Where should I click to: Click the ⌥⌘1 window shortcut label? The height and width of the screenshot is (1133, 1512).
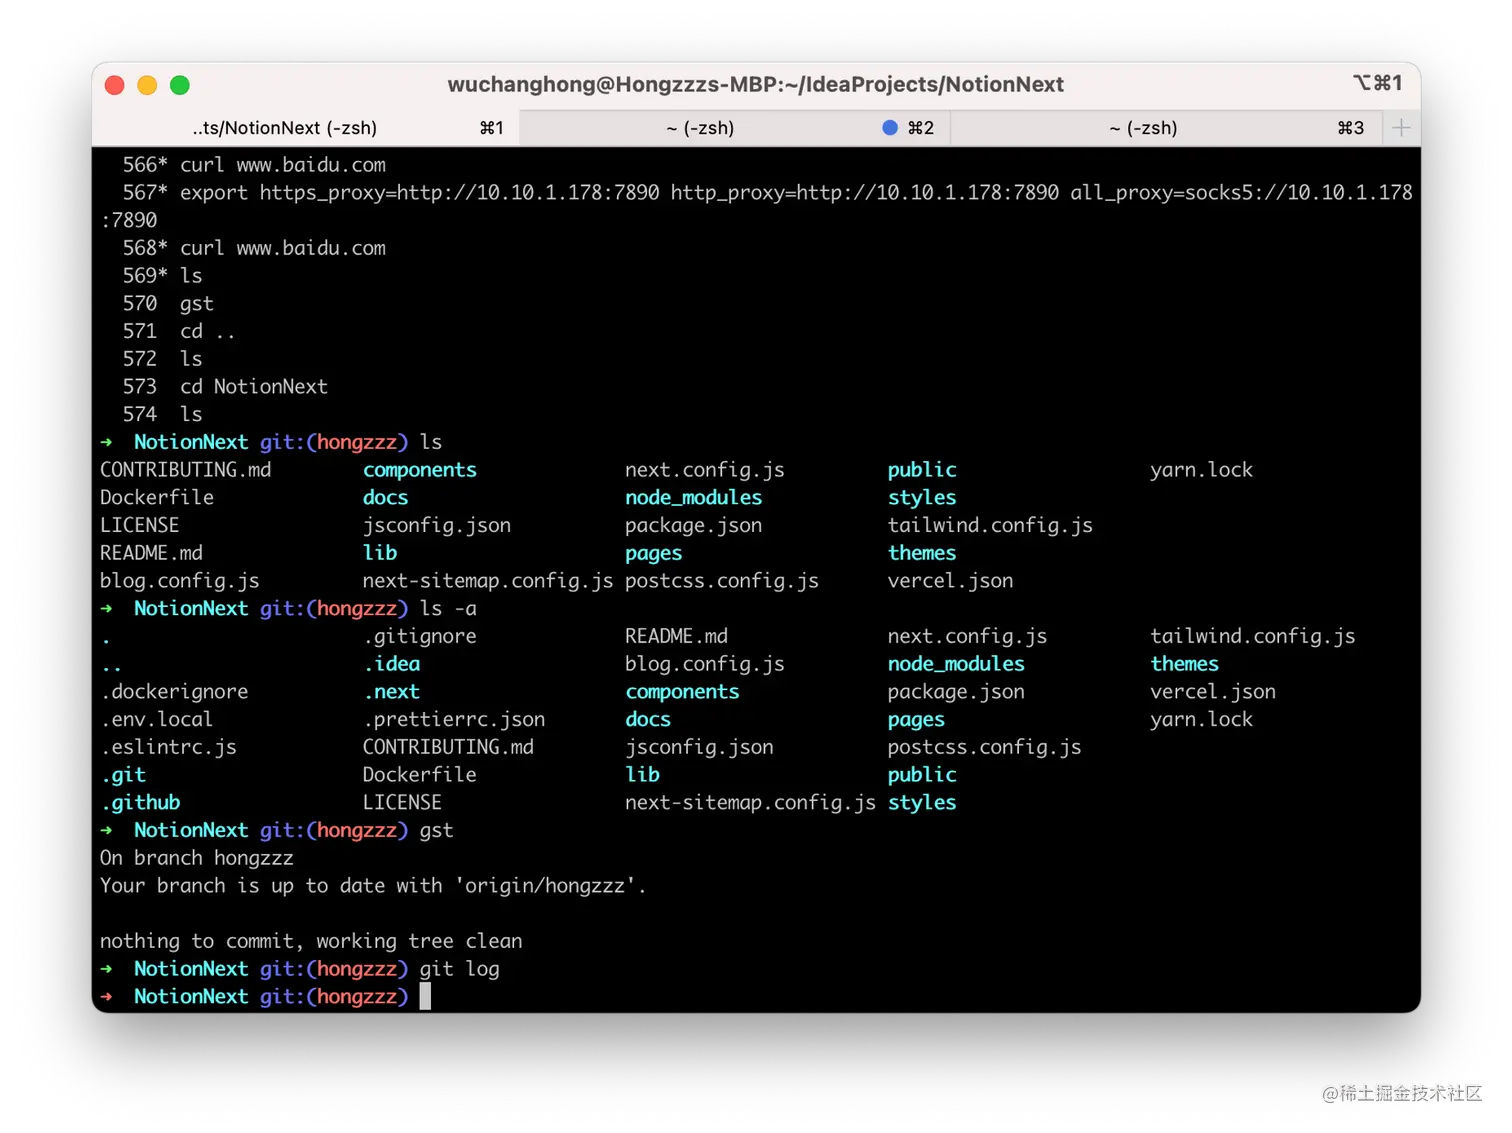pyautogui.click(x=1378, y=83)
